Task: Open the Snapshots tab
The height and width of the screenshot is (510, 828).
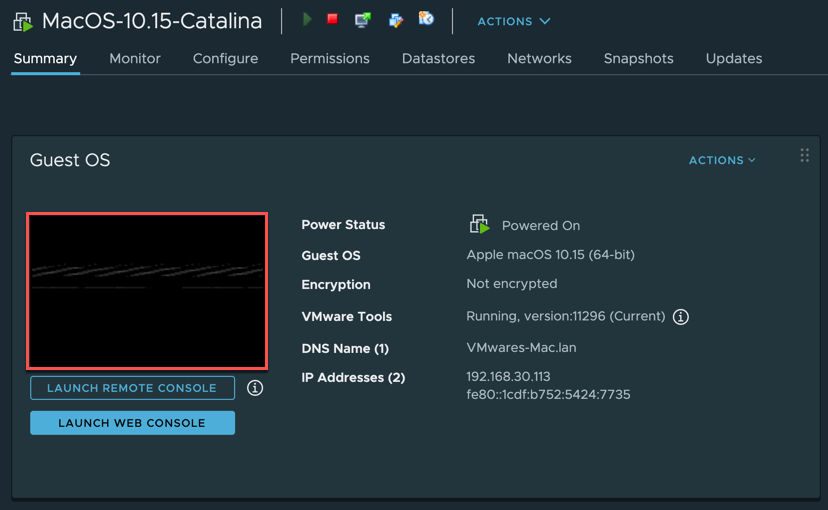Action: pyautogui.click(x=638, y=59)
